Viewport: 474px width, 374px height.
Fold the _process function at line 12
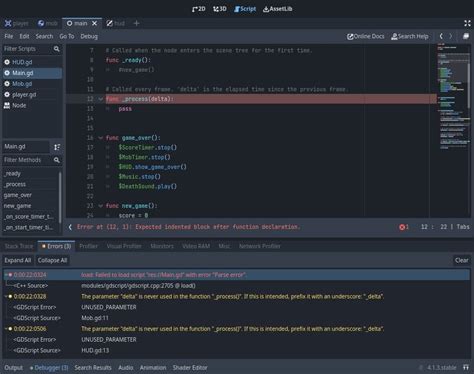tap(100, 99)
